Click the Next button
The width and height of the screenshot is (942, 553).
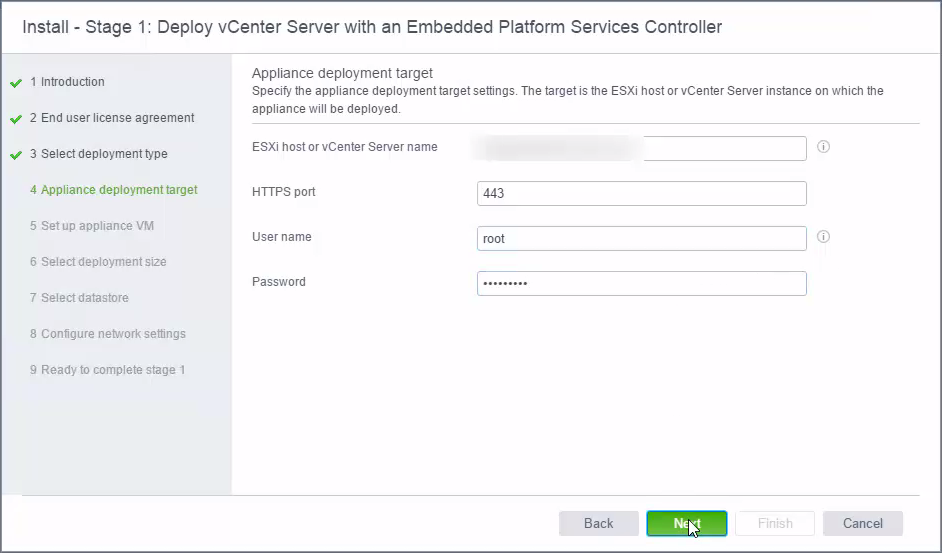coord(687,524)
